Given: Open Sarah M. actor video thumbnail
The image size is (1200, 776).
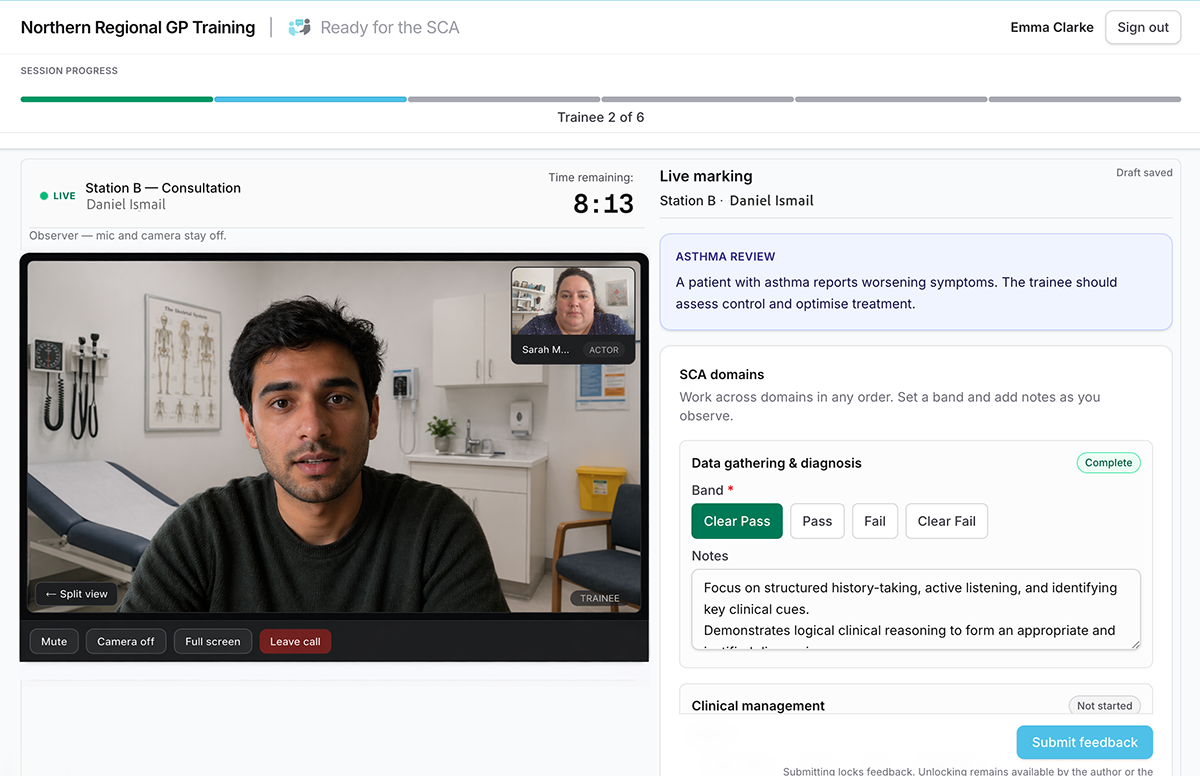Looking at the screenshot, I should point(572,311).
